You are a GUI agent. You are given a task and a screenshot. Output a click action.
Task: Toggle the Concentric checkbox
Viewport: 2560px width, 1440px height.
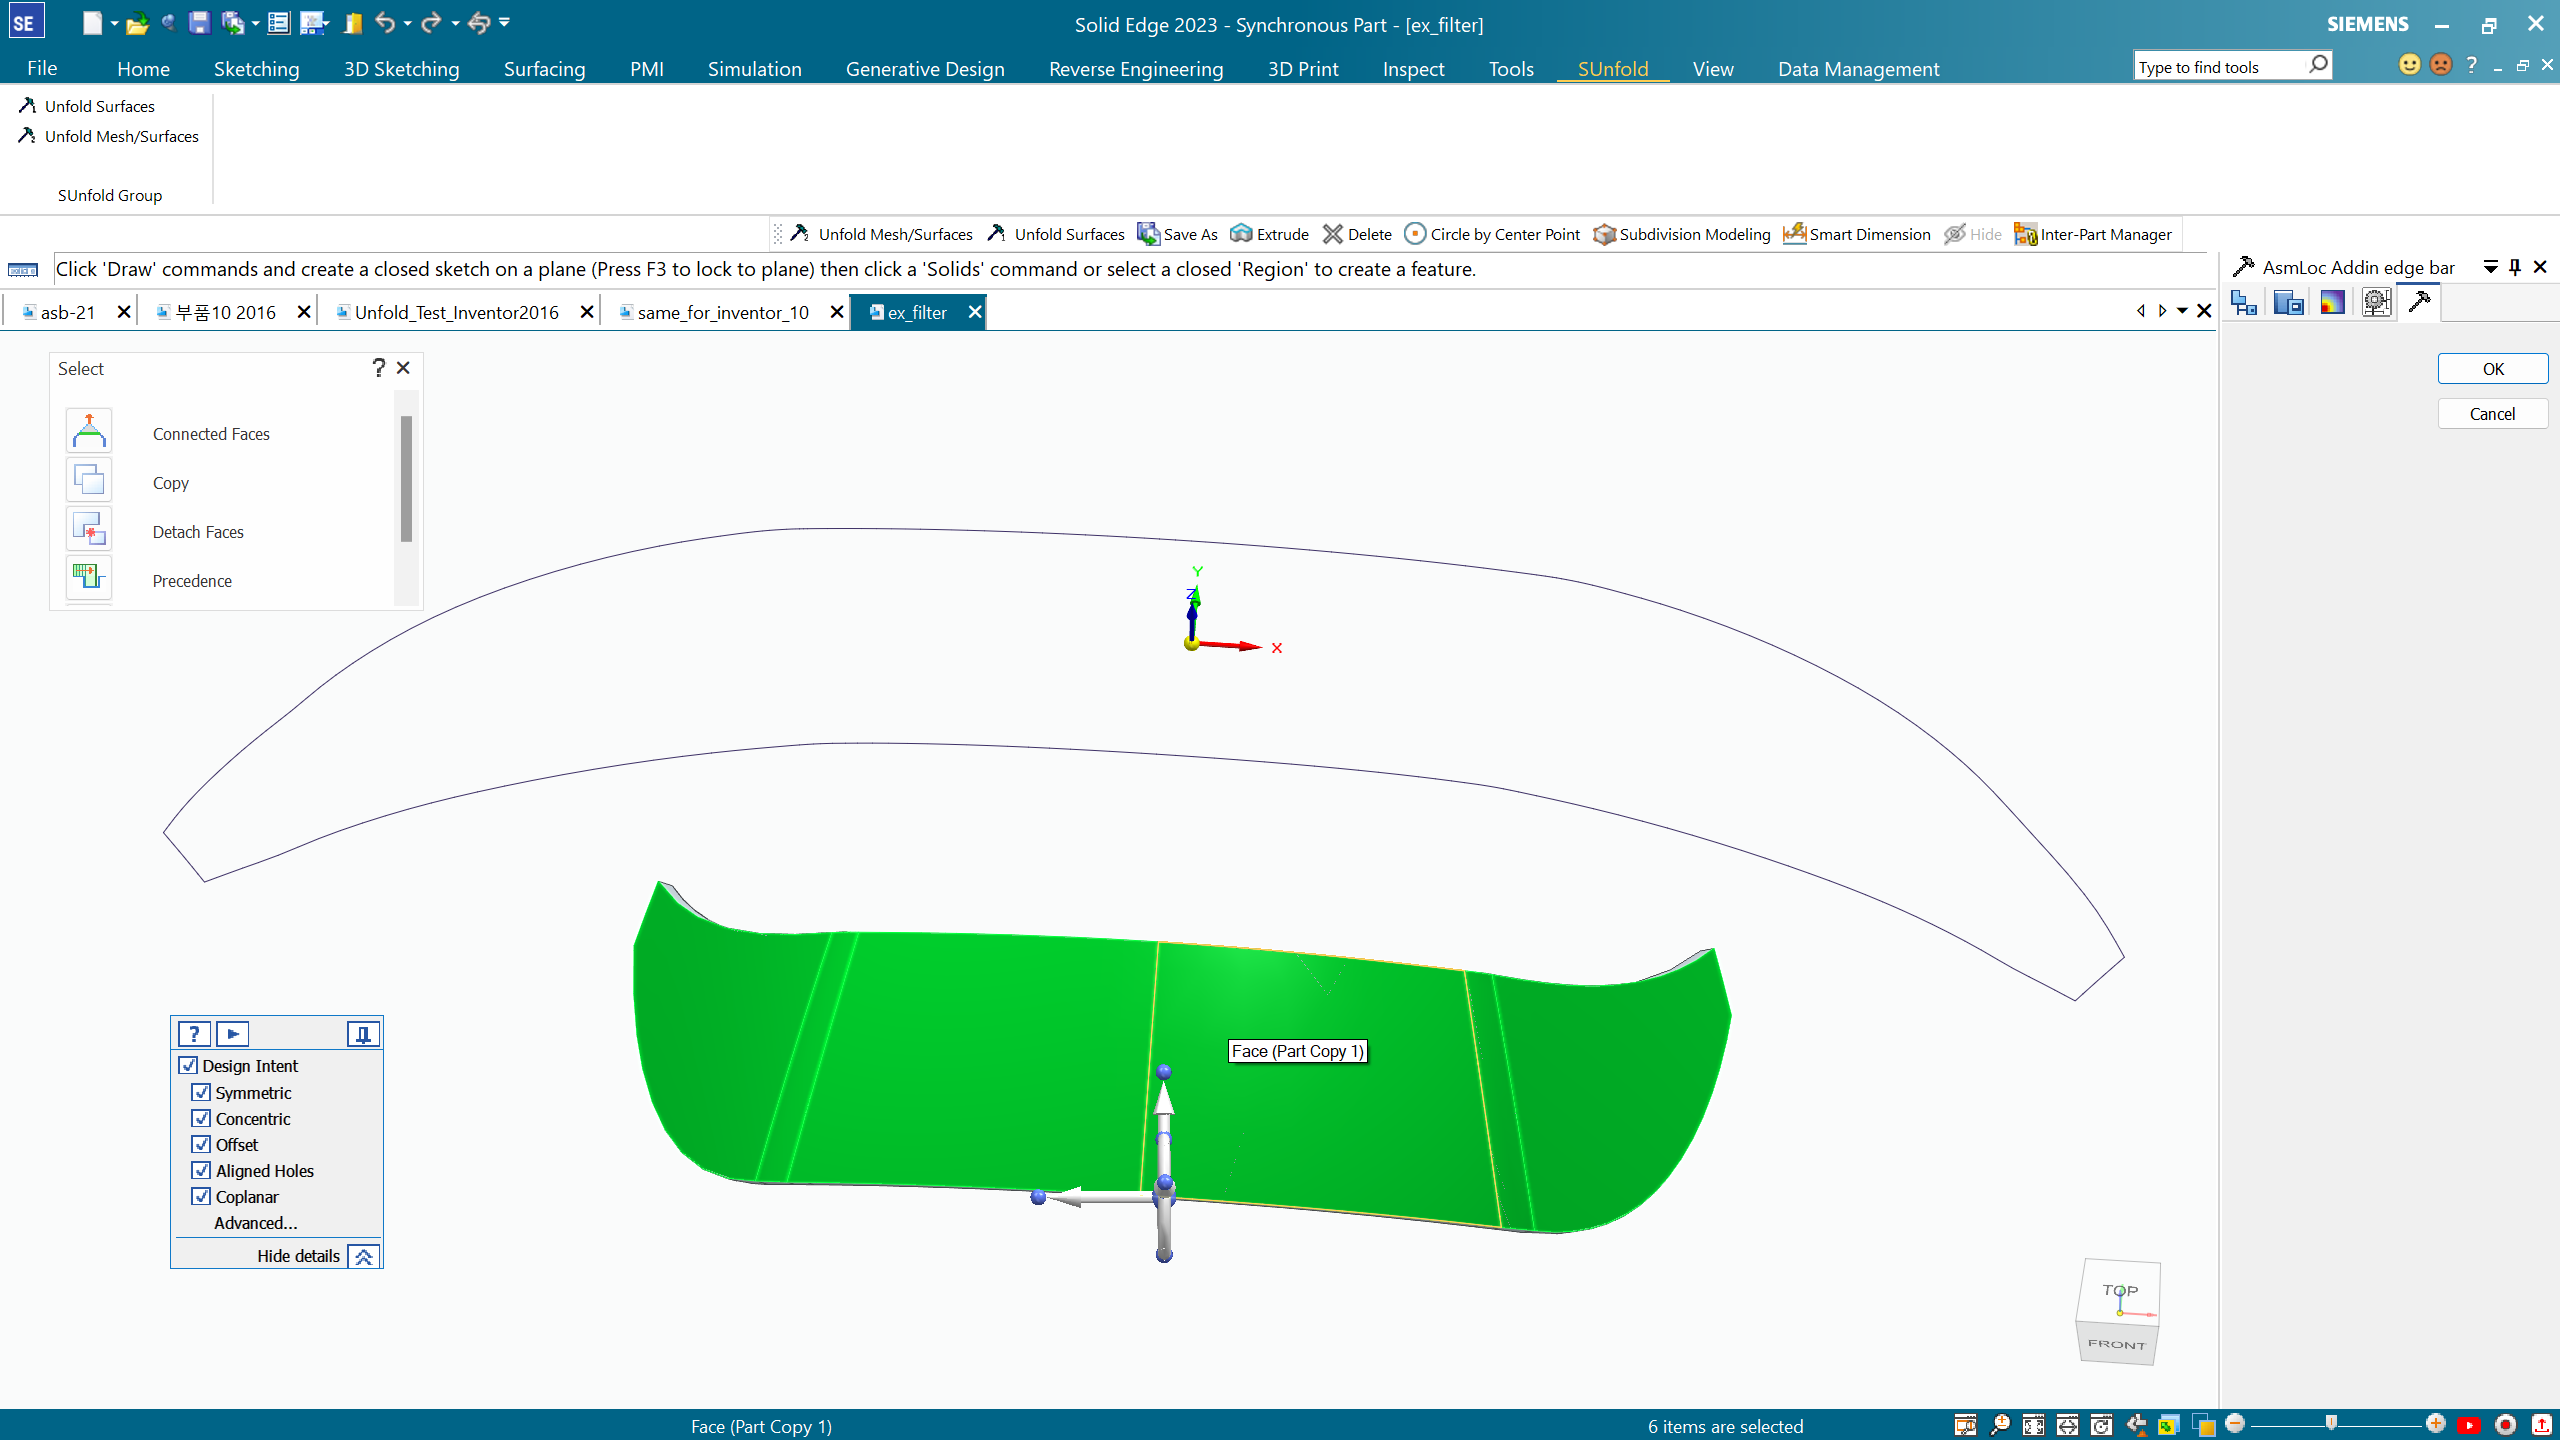pyautogui.click(x=201, y=1118)
